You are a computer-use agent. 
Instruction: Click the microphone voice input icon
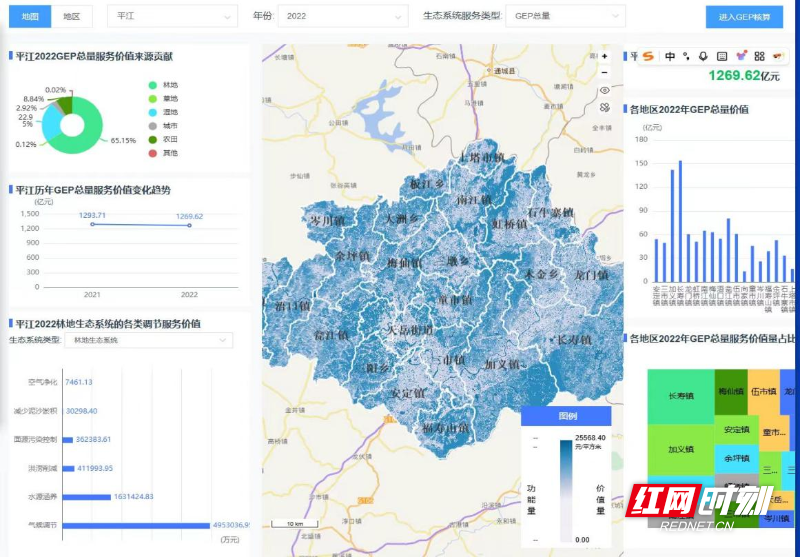click(x=704, y=56)
